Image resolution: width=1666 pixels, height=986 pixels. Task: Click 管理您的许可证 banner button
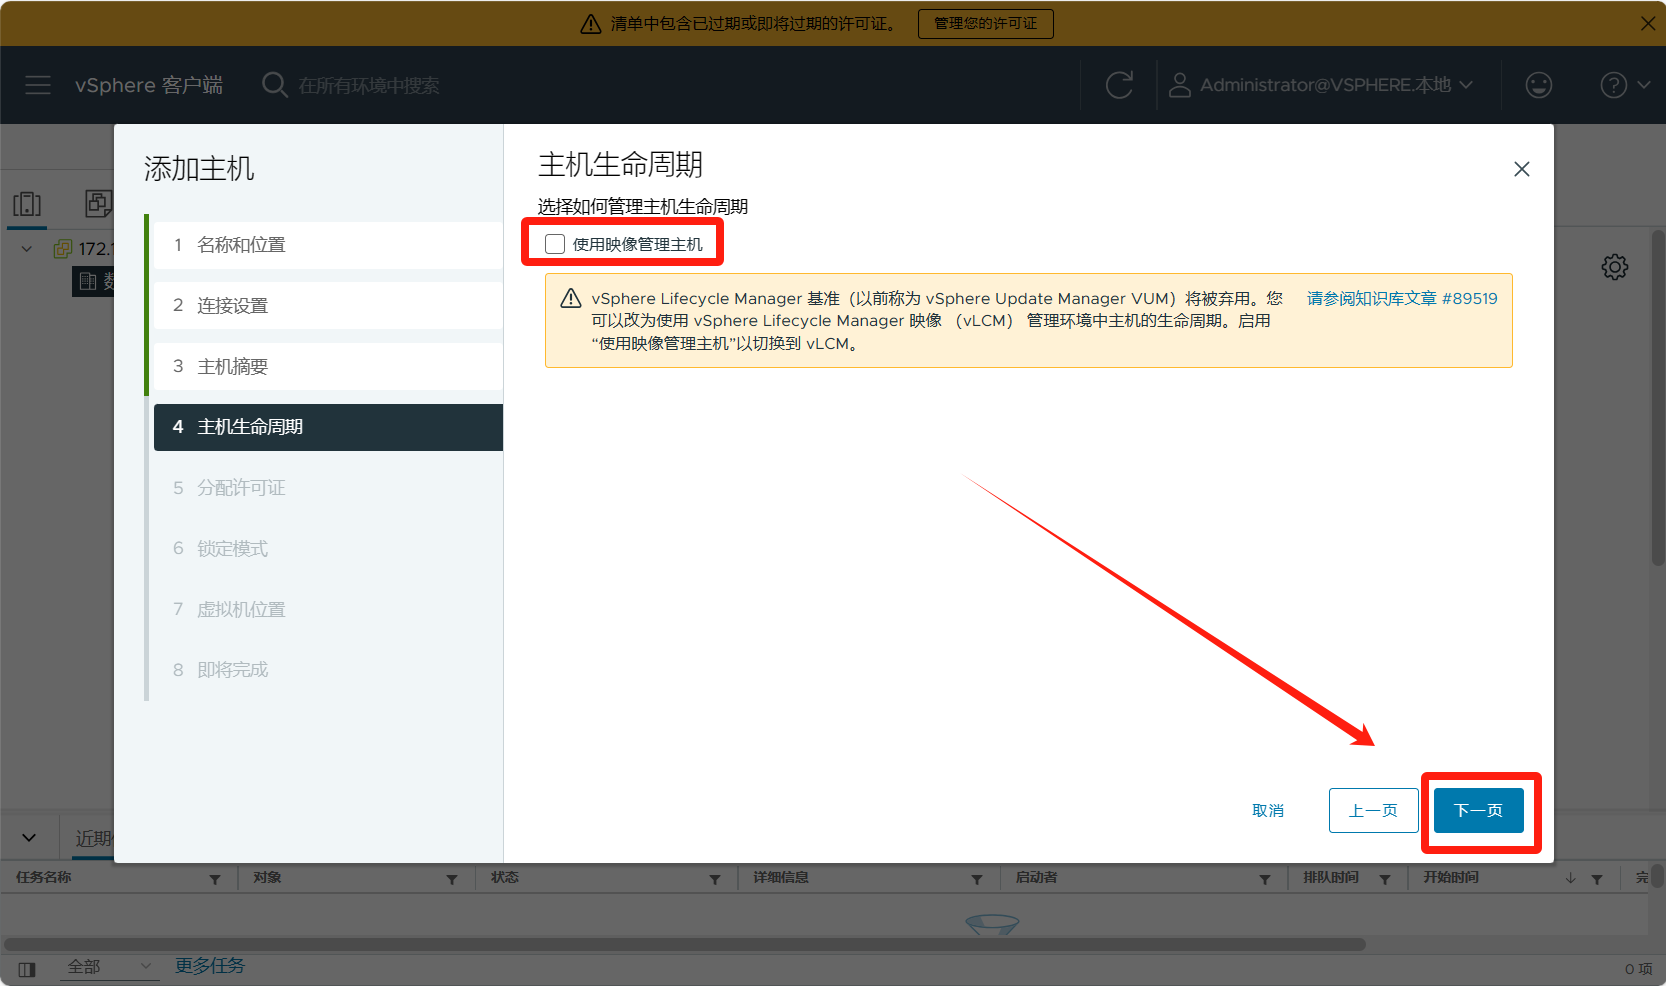click(x=985, y=23)
